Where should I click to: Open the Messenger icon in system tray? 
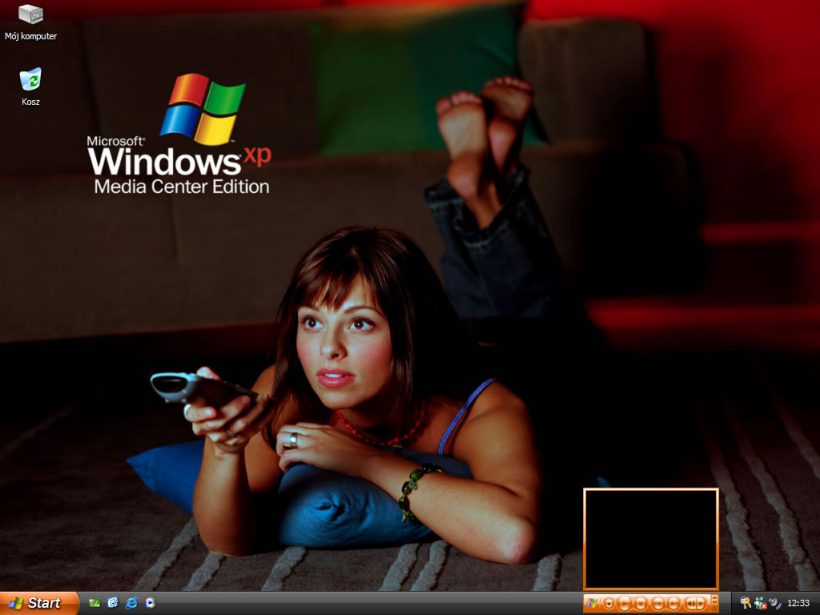coord(760,603)
